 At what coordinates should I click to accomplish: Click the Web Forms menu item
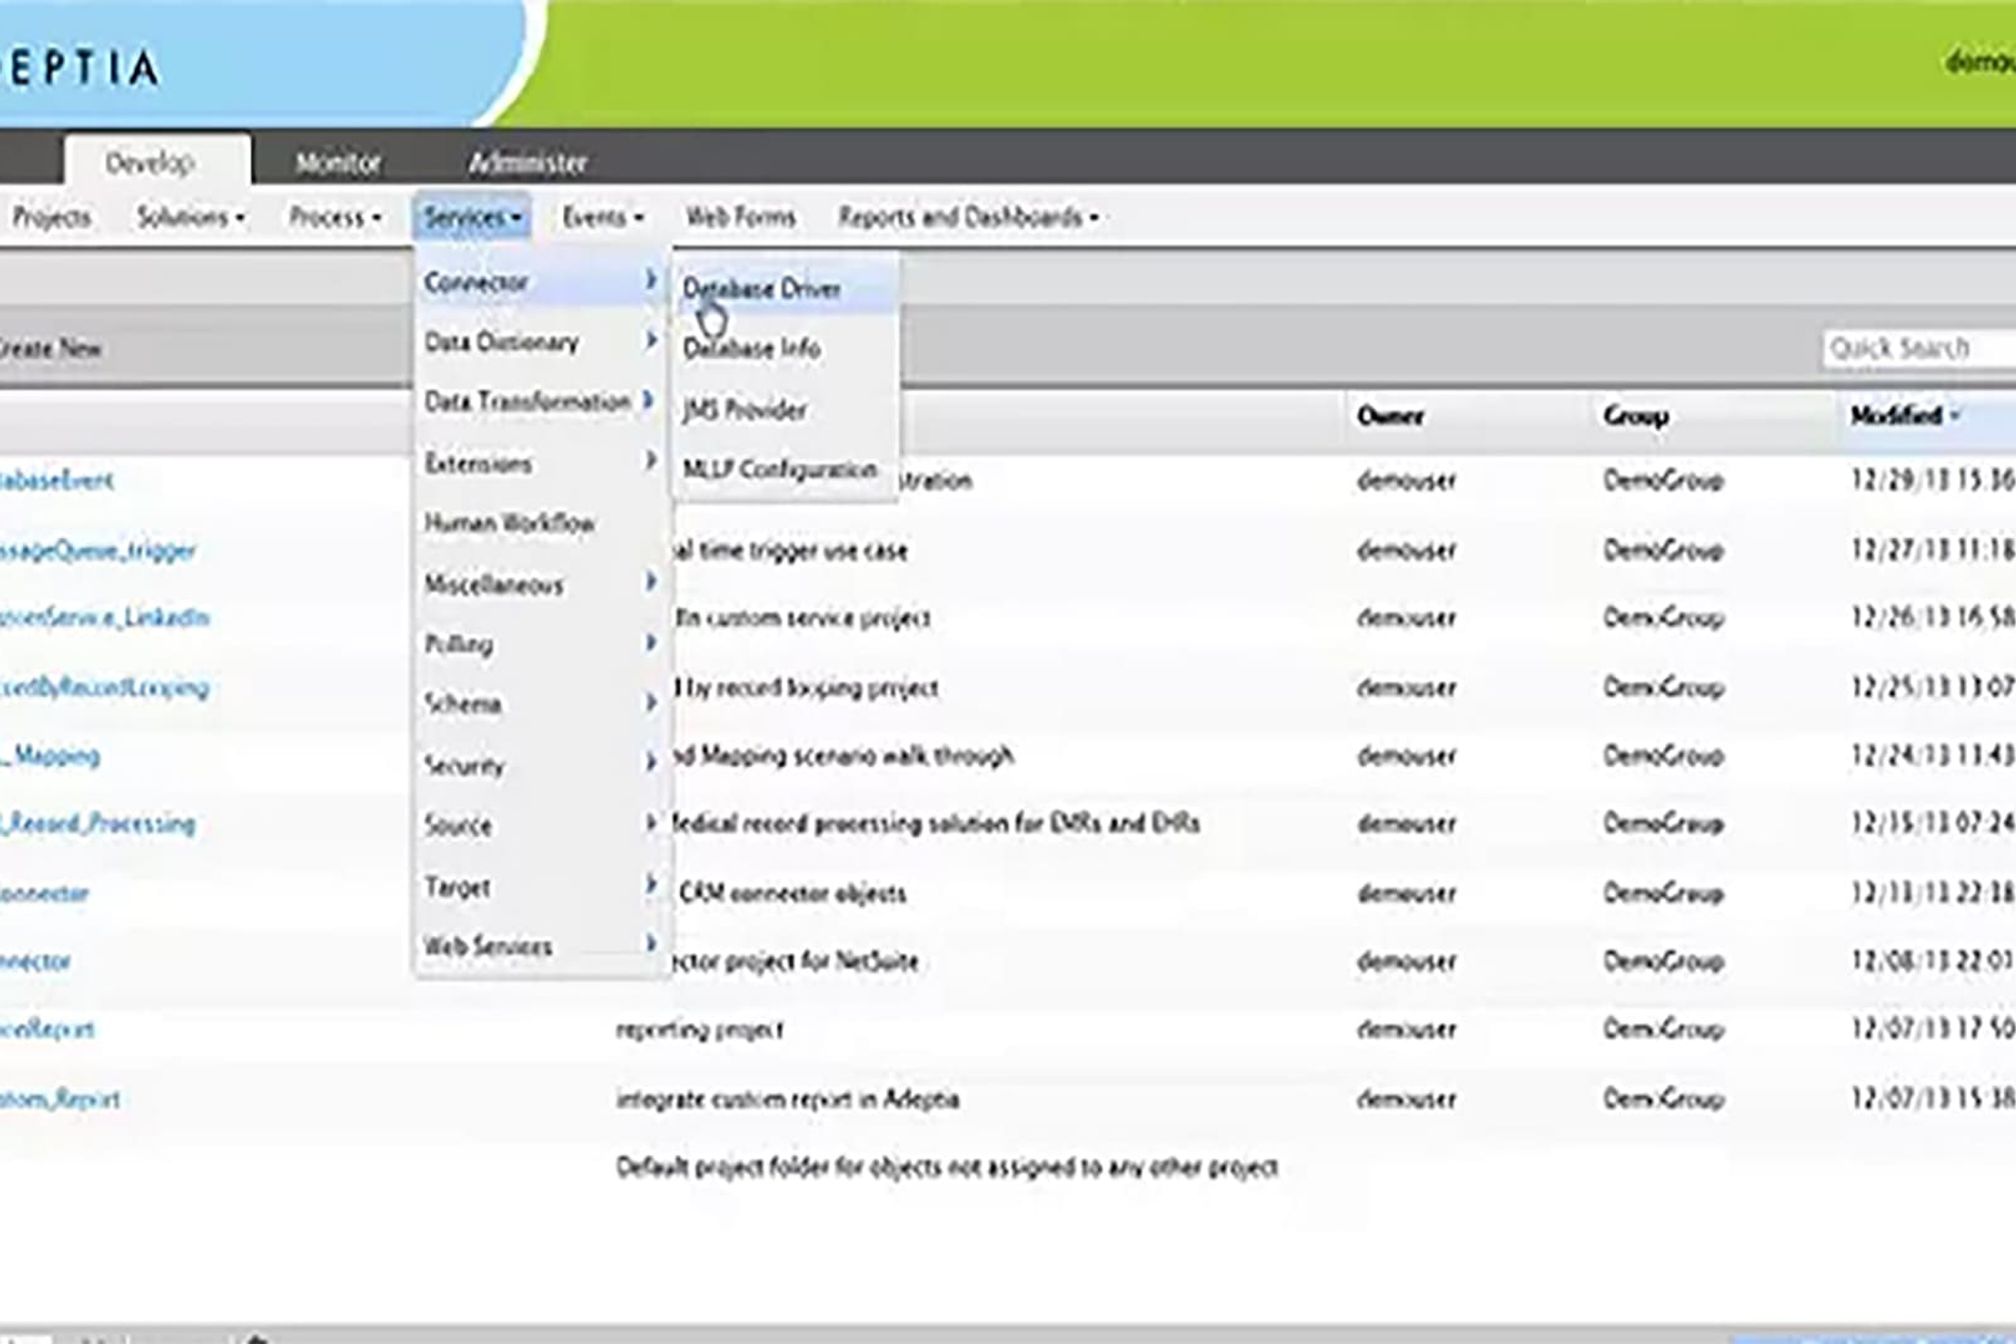[740, 217]
